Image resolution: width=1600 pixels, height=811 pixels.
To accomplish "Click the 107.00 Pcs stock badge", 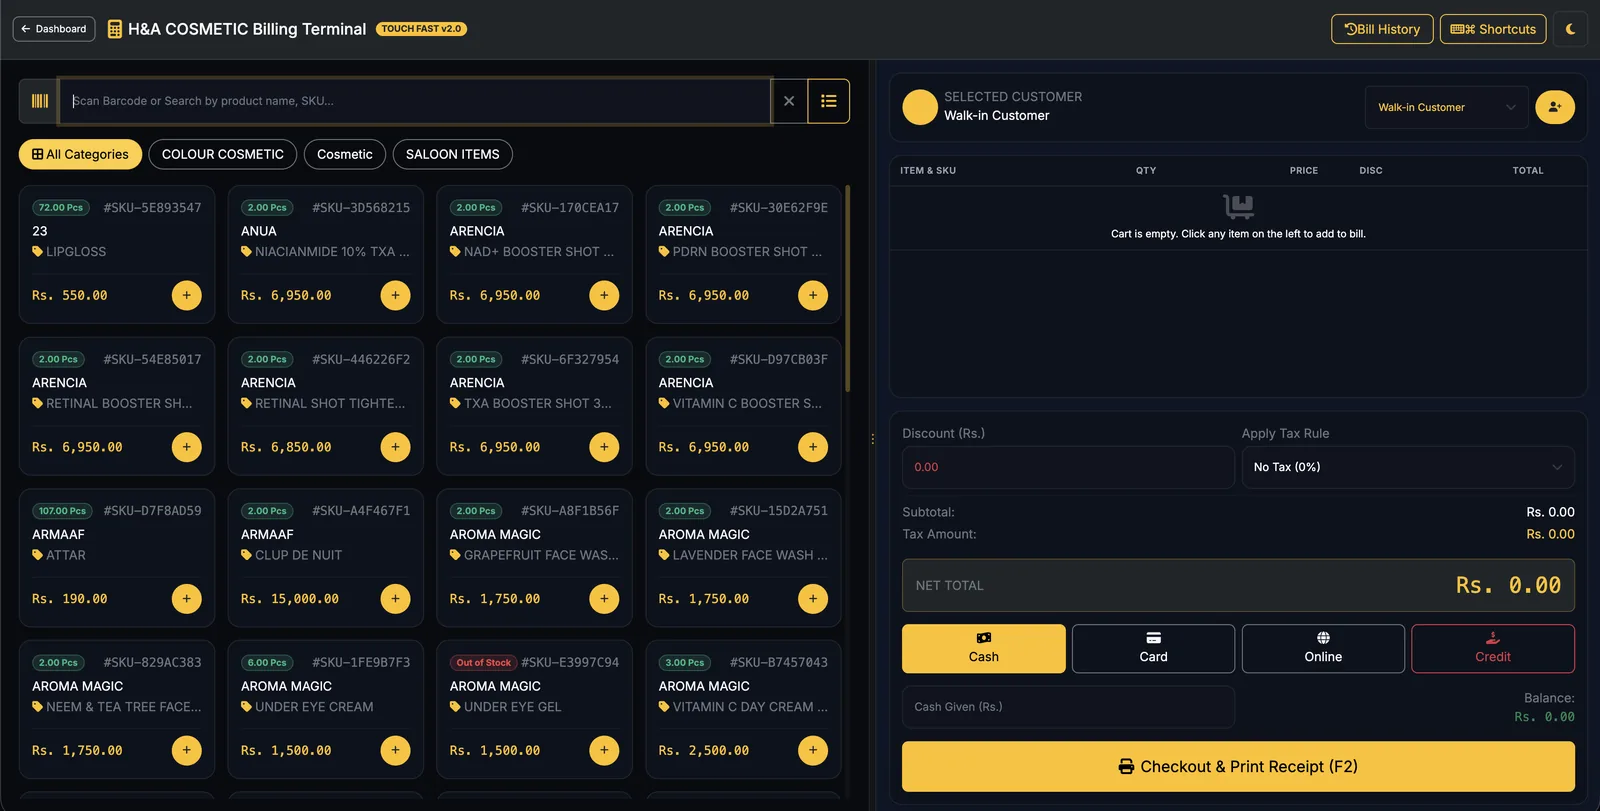I will click(62, 511).
